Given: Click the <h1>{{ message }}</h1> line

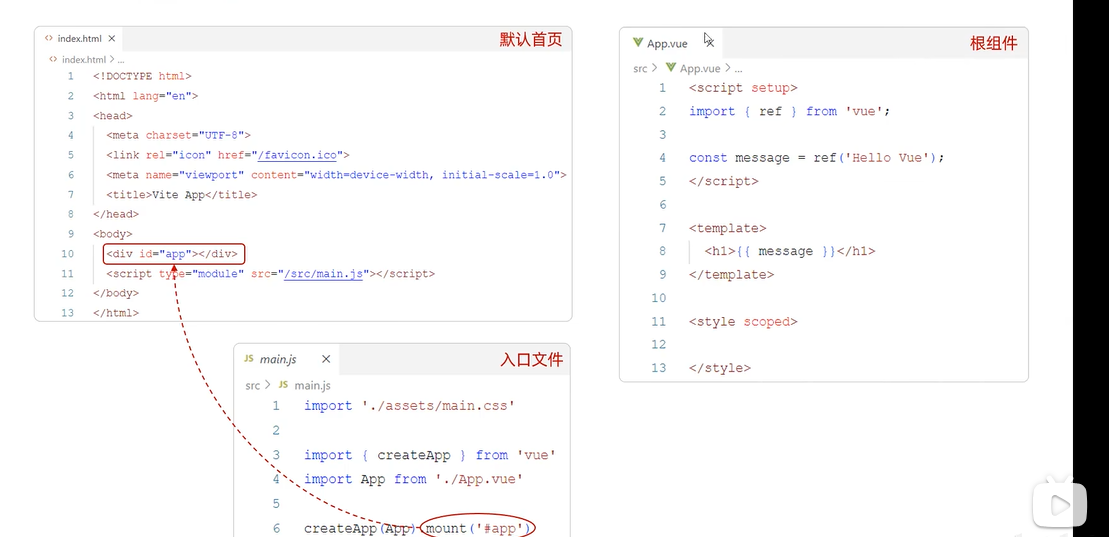Looking at the screenshot, I should coord(790,251).
